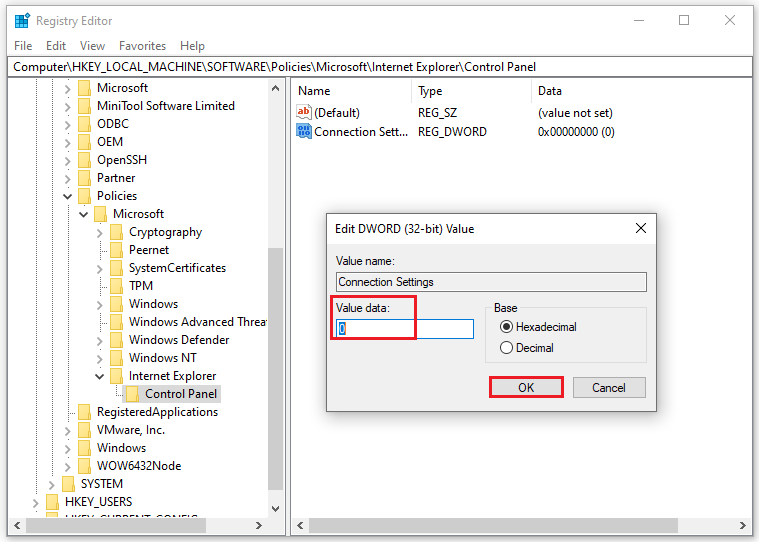Click the tree pane scroll down arrow

tap(275, 508)
